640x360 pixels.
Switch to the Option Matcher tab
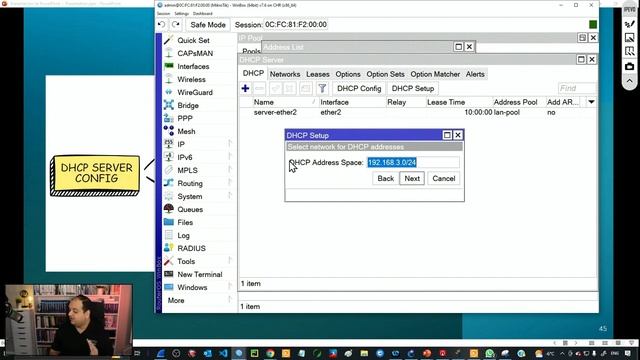pyautogui.click(x=435, y=74)
